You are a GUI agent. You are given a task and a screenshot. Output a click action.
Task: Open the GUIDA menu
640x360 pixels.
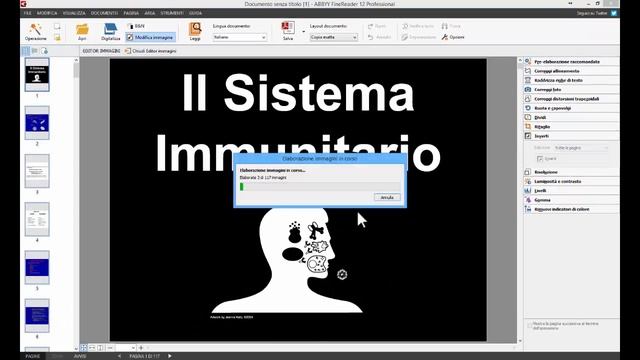point(195,13)
